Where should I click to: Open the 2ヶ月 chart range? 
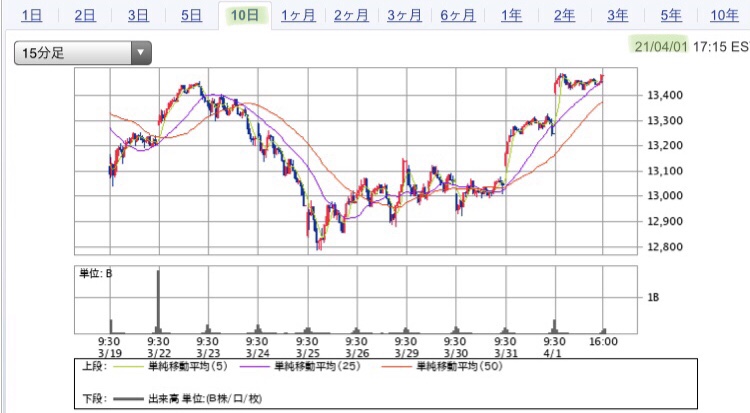351,15
